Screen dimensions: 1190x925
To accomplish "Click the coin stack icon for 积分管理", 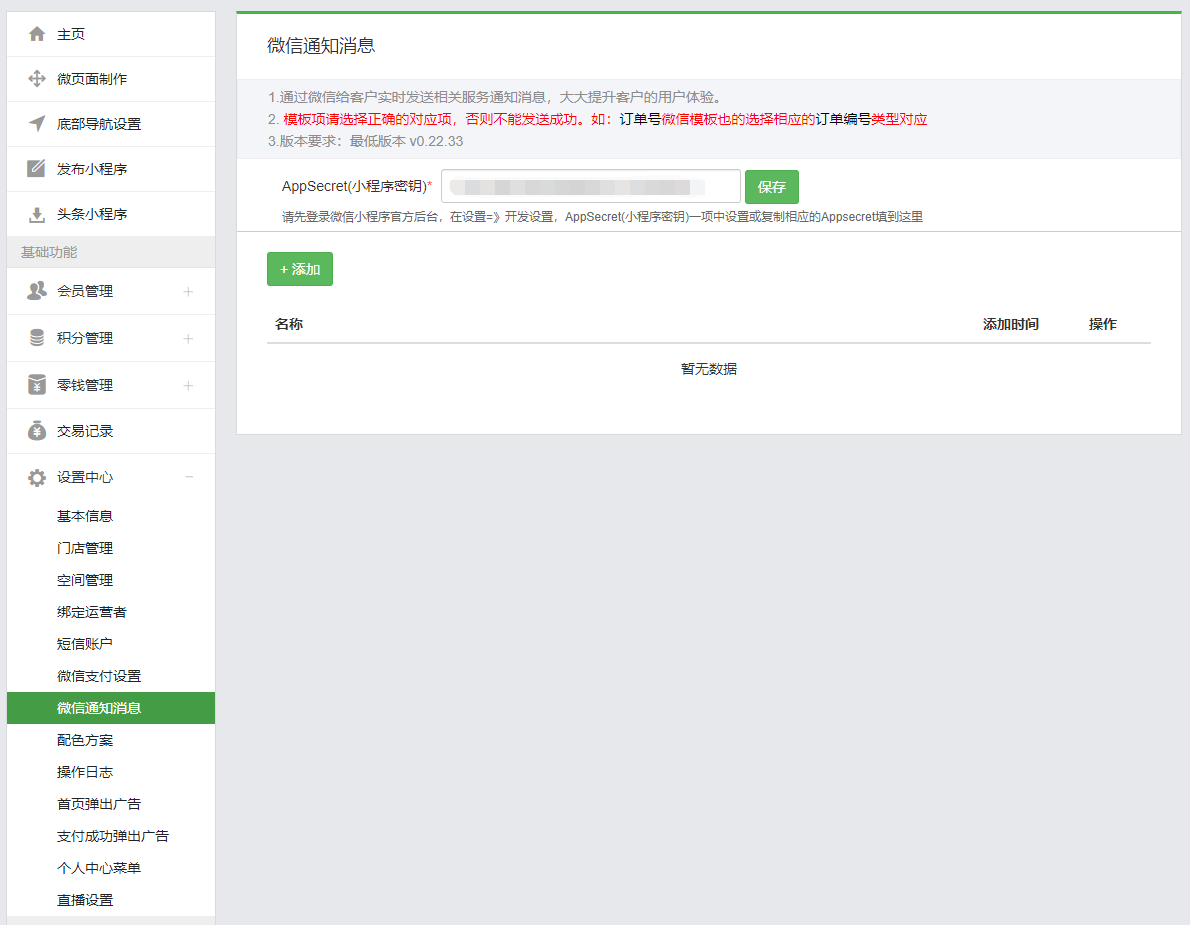I will [36, 338].
